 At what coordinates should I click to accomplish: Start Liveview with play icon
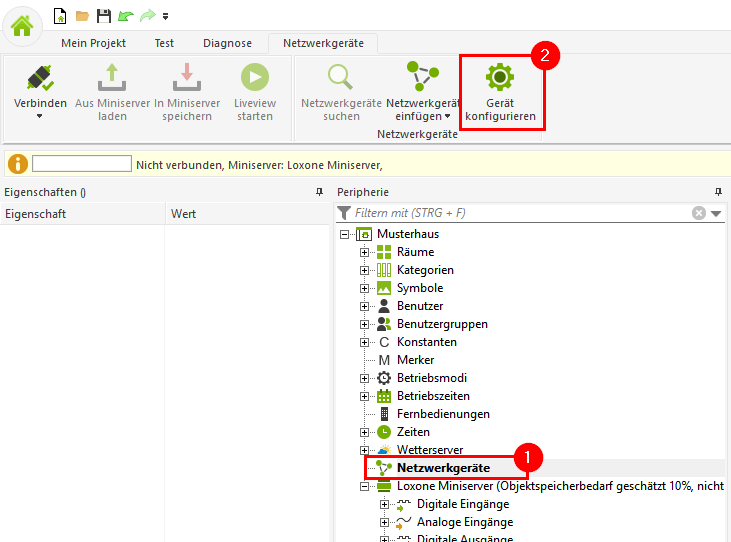pyautogui.click(x=254, y=77)
